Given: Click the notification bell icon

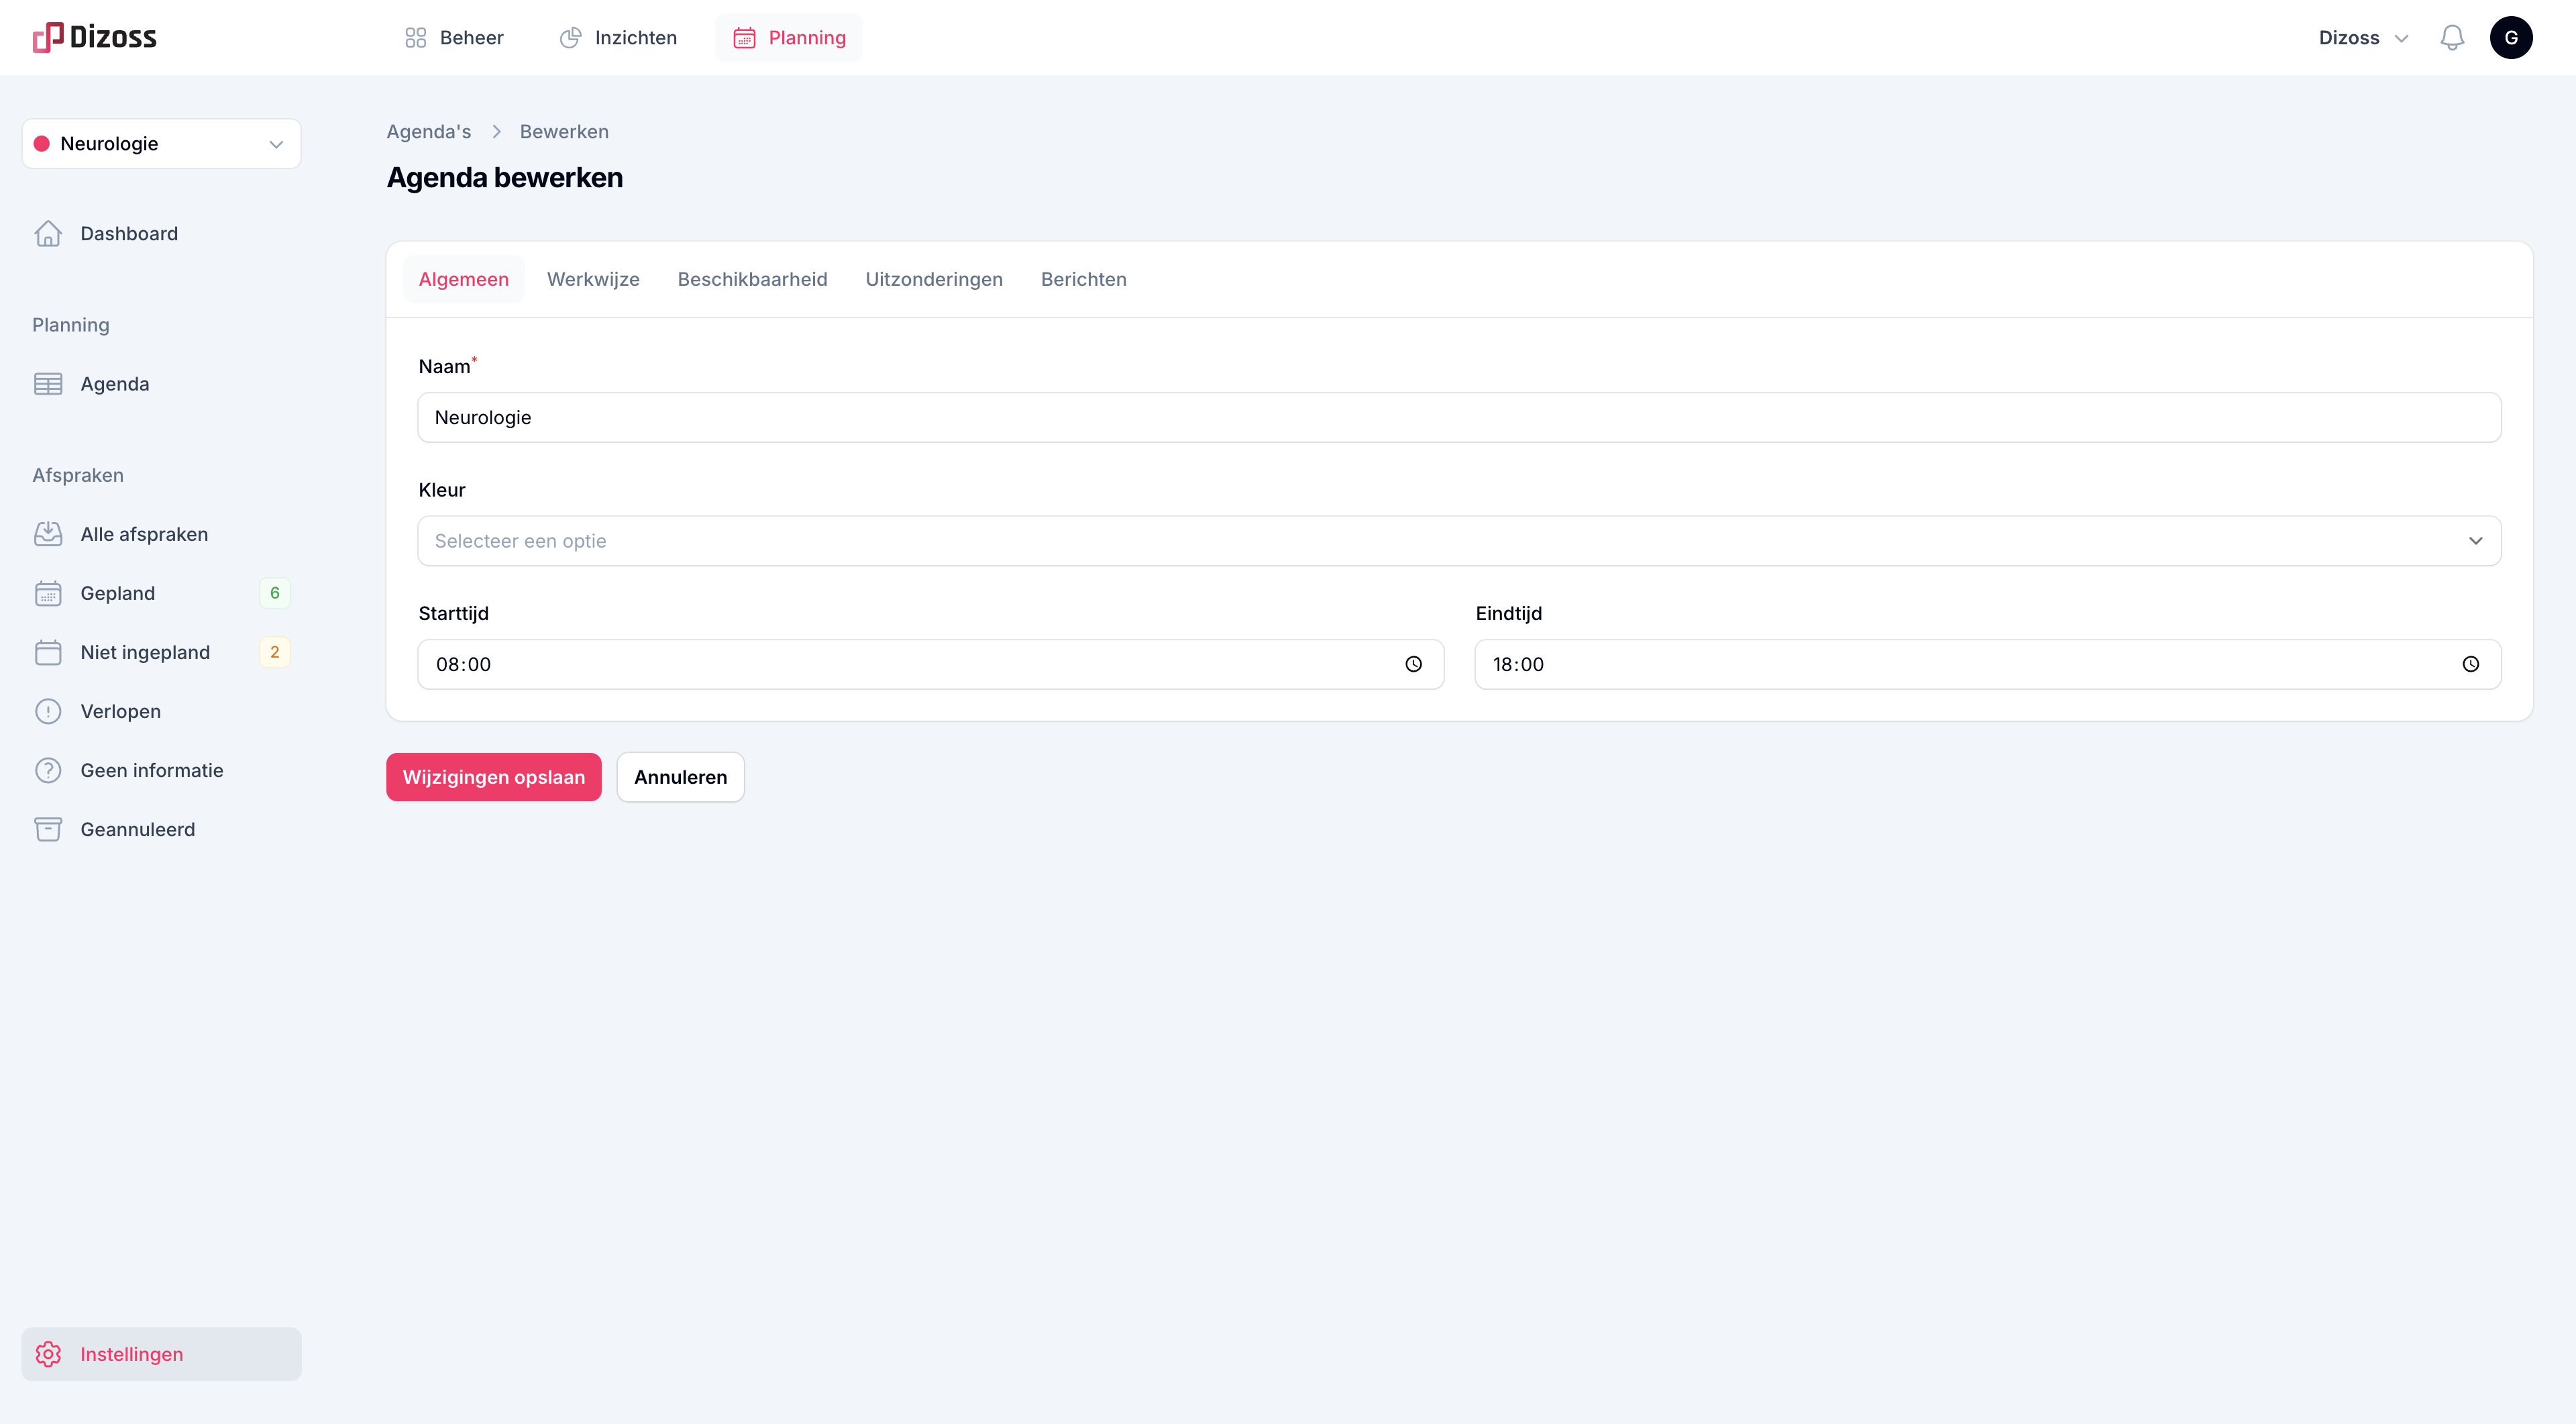Looking at the screenshot, I should pyautogui.click(x=2452, y=38).
